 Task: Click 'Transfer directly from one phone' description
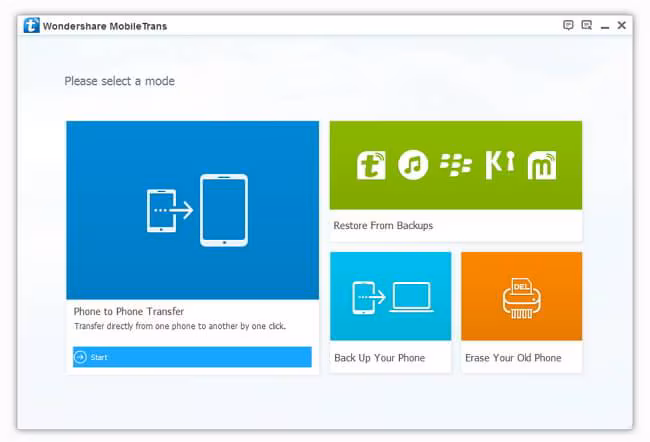point(180,326)
